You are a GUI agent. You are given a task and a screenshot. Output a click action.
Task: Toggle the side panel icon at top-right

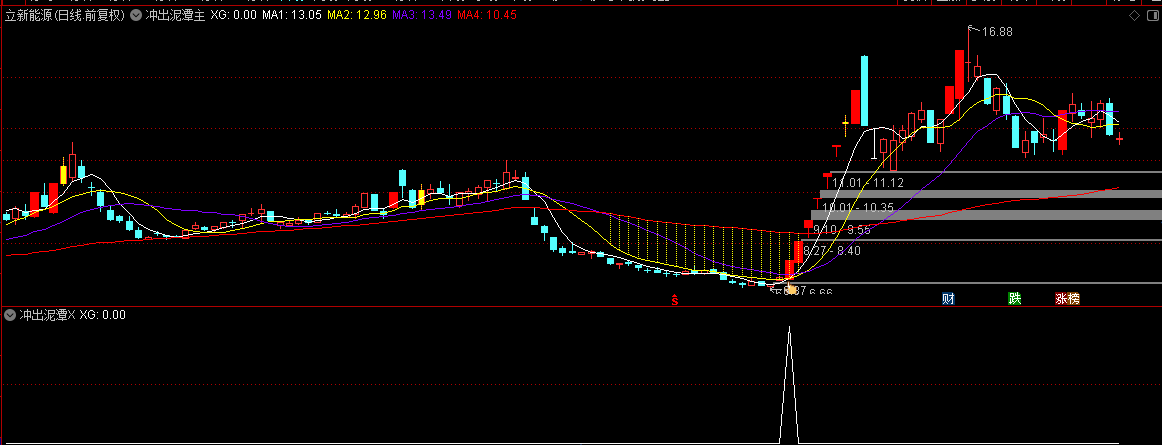(x=1151, y=16)
